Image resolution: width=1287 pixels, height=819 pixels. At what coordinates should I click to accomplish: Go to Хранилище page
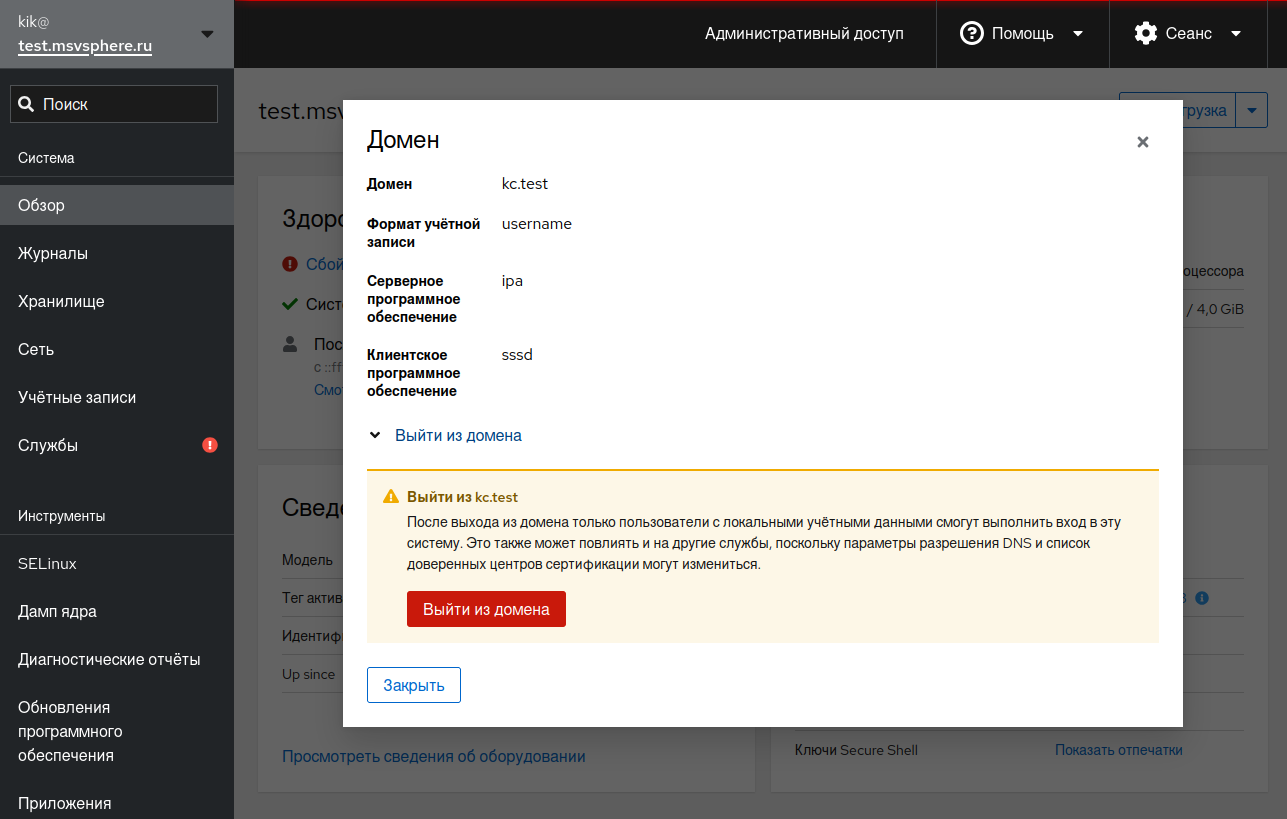point(61,301)
